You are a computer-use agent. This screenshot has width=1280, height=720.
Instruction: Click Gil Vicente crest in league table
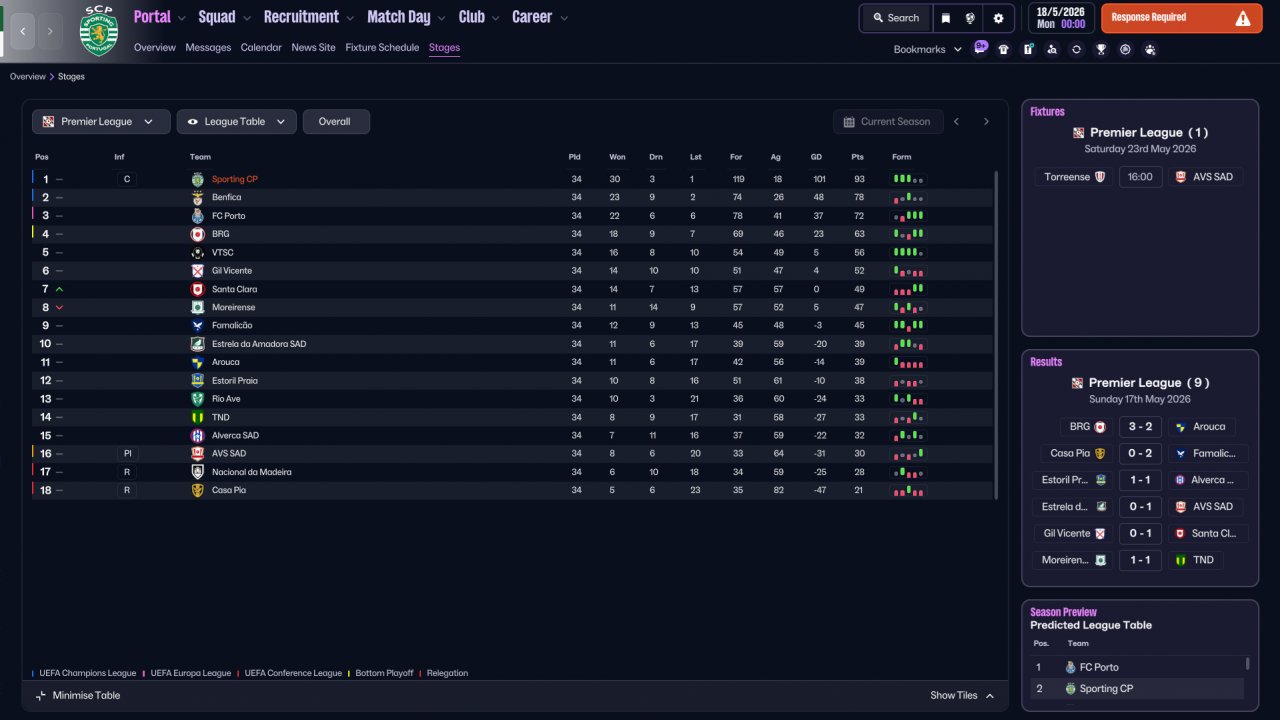[x=197, y=271]
